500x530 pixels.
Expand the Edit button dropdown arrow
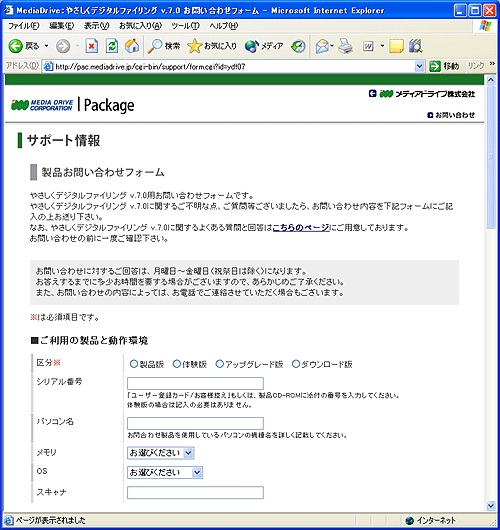tap(382, 46)
